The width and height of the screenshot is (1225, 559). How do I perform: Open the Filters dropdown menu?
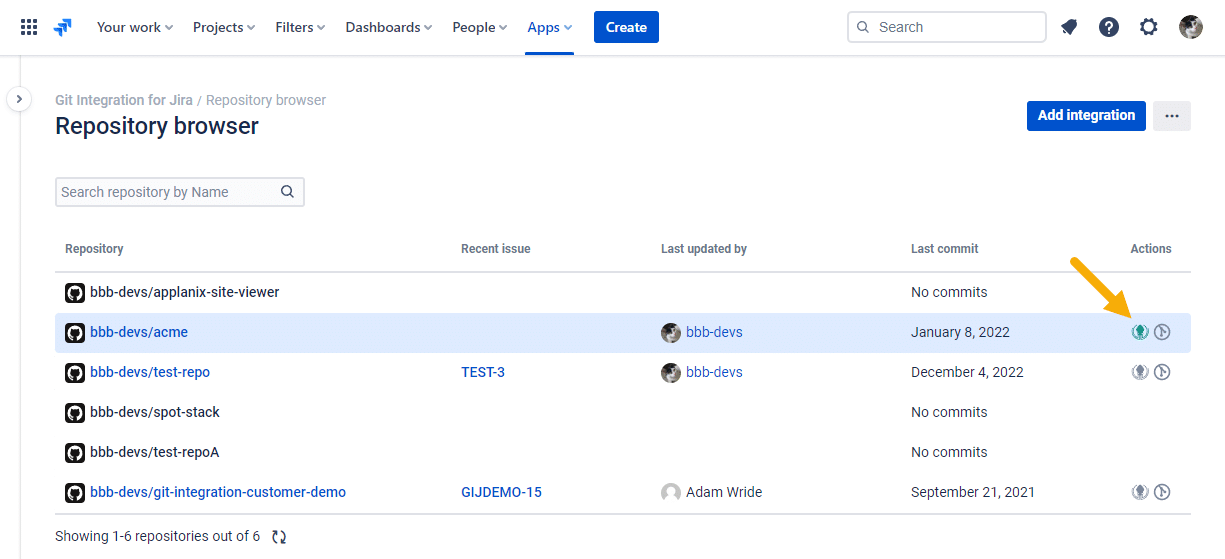[x=300, y=27]
